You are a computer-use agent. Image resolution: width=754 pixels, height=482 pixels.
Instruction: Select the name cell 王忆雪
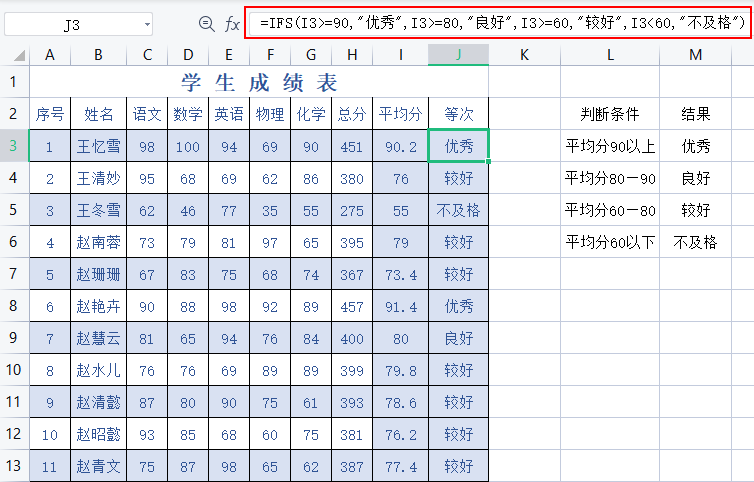[x=99, y=146]
